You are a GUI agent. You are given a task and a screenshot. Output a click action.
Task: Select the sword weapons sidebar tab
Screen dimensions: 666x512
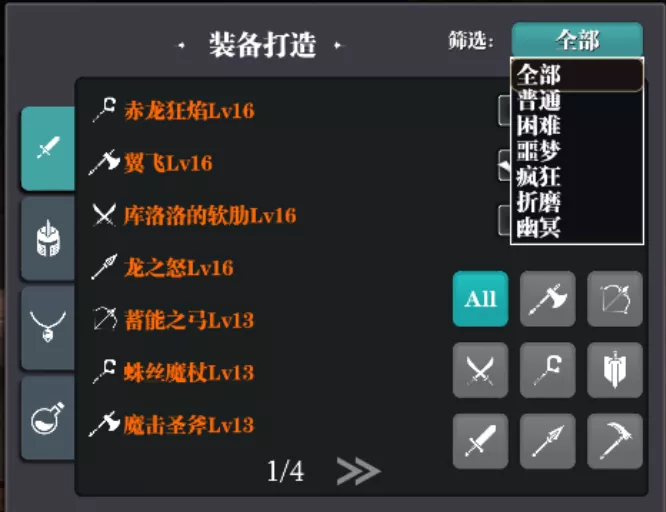pyautogui.click(x=48, y=148)
